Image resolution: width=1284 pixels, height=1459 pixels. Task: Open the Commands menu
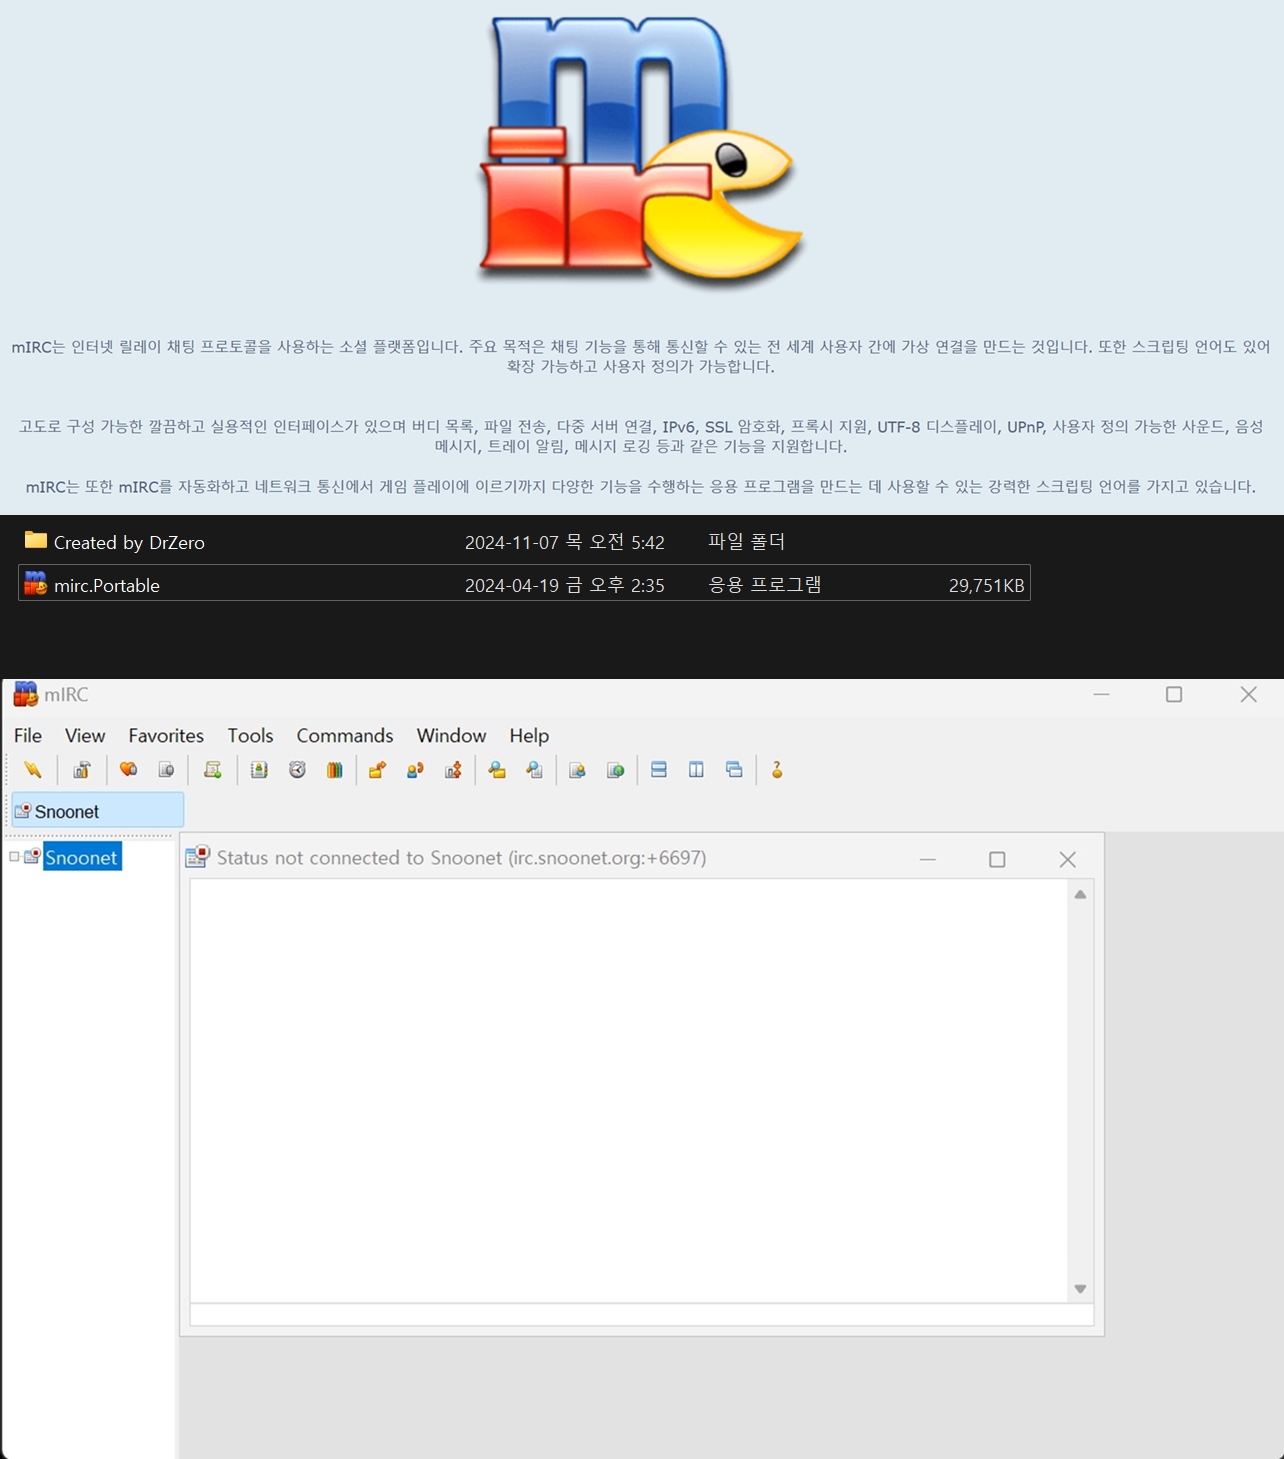pyautogui.click(x=345, y=735)
